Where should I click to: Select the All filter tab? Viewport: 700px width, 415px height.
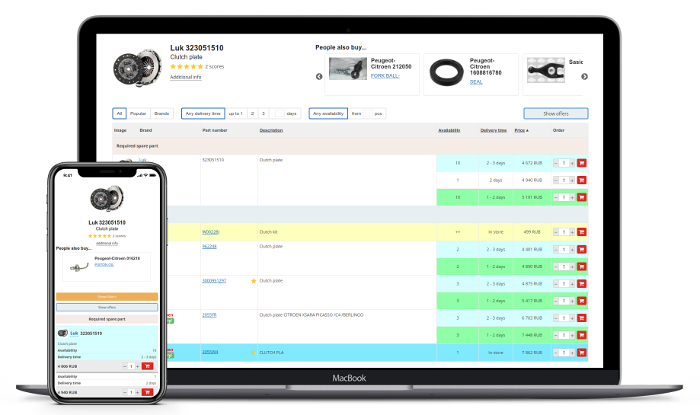click(x=119, y=113)
